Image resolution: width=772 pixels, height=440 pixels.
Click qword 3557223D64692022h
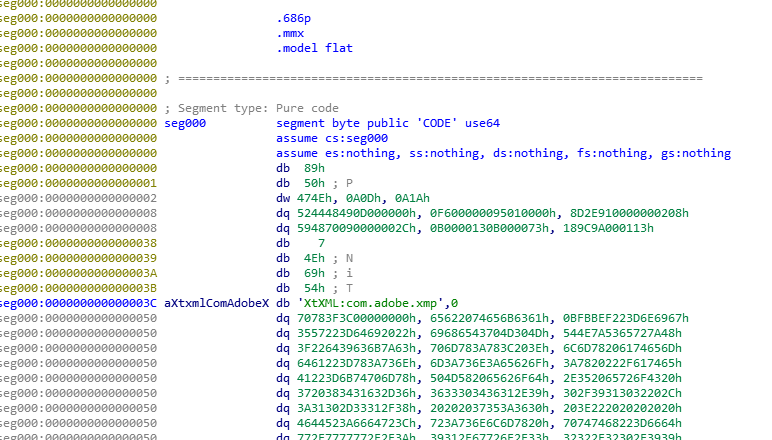[356, 334]
